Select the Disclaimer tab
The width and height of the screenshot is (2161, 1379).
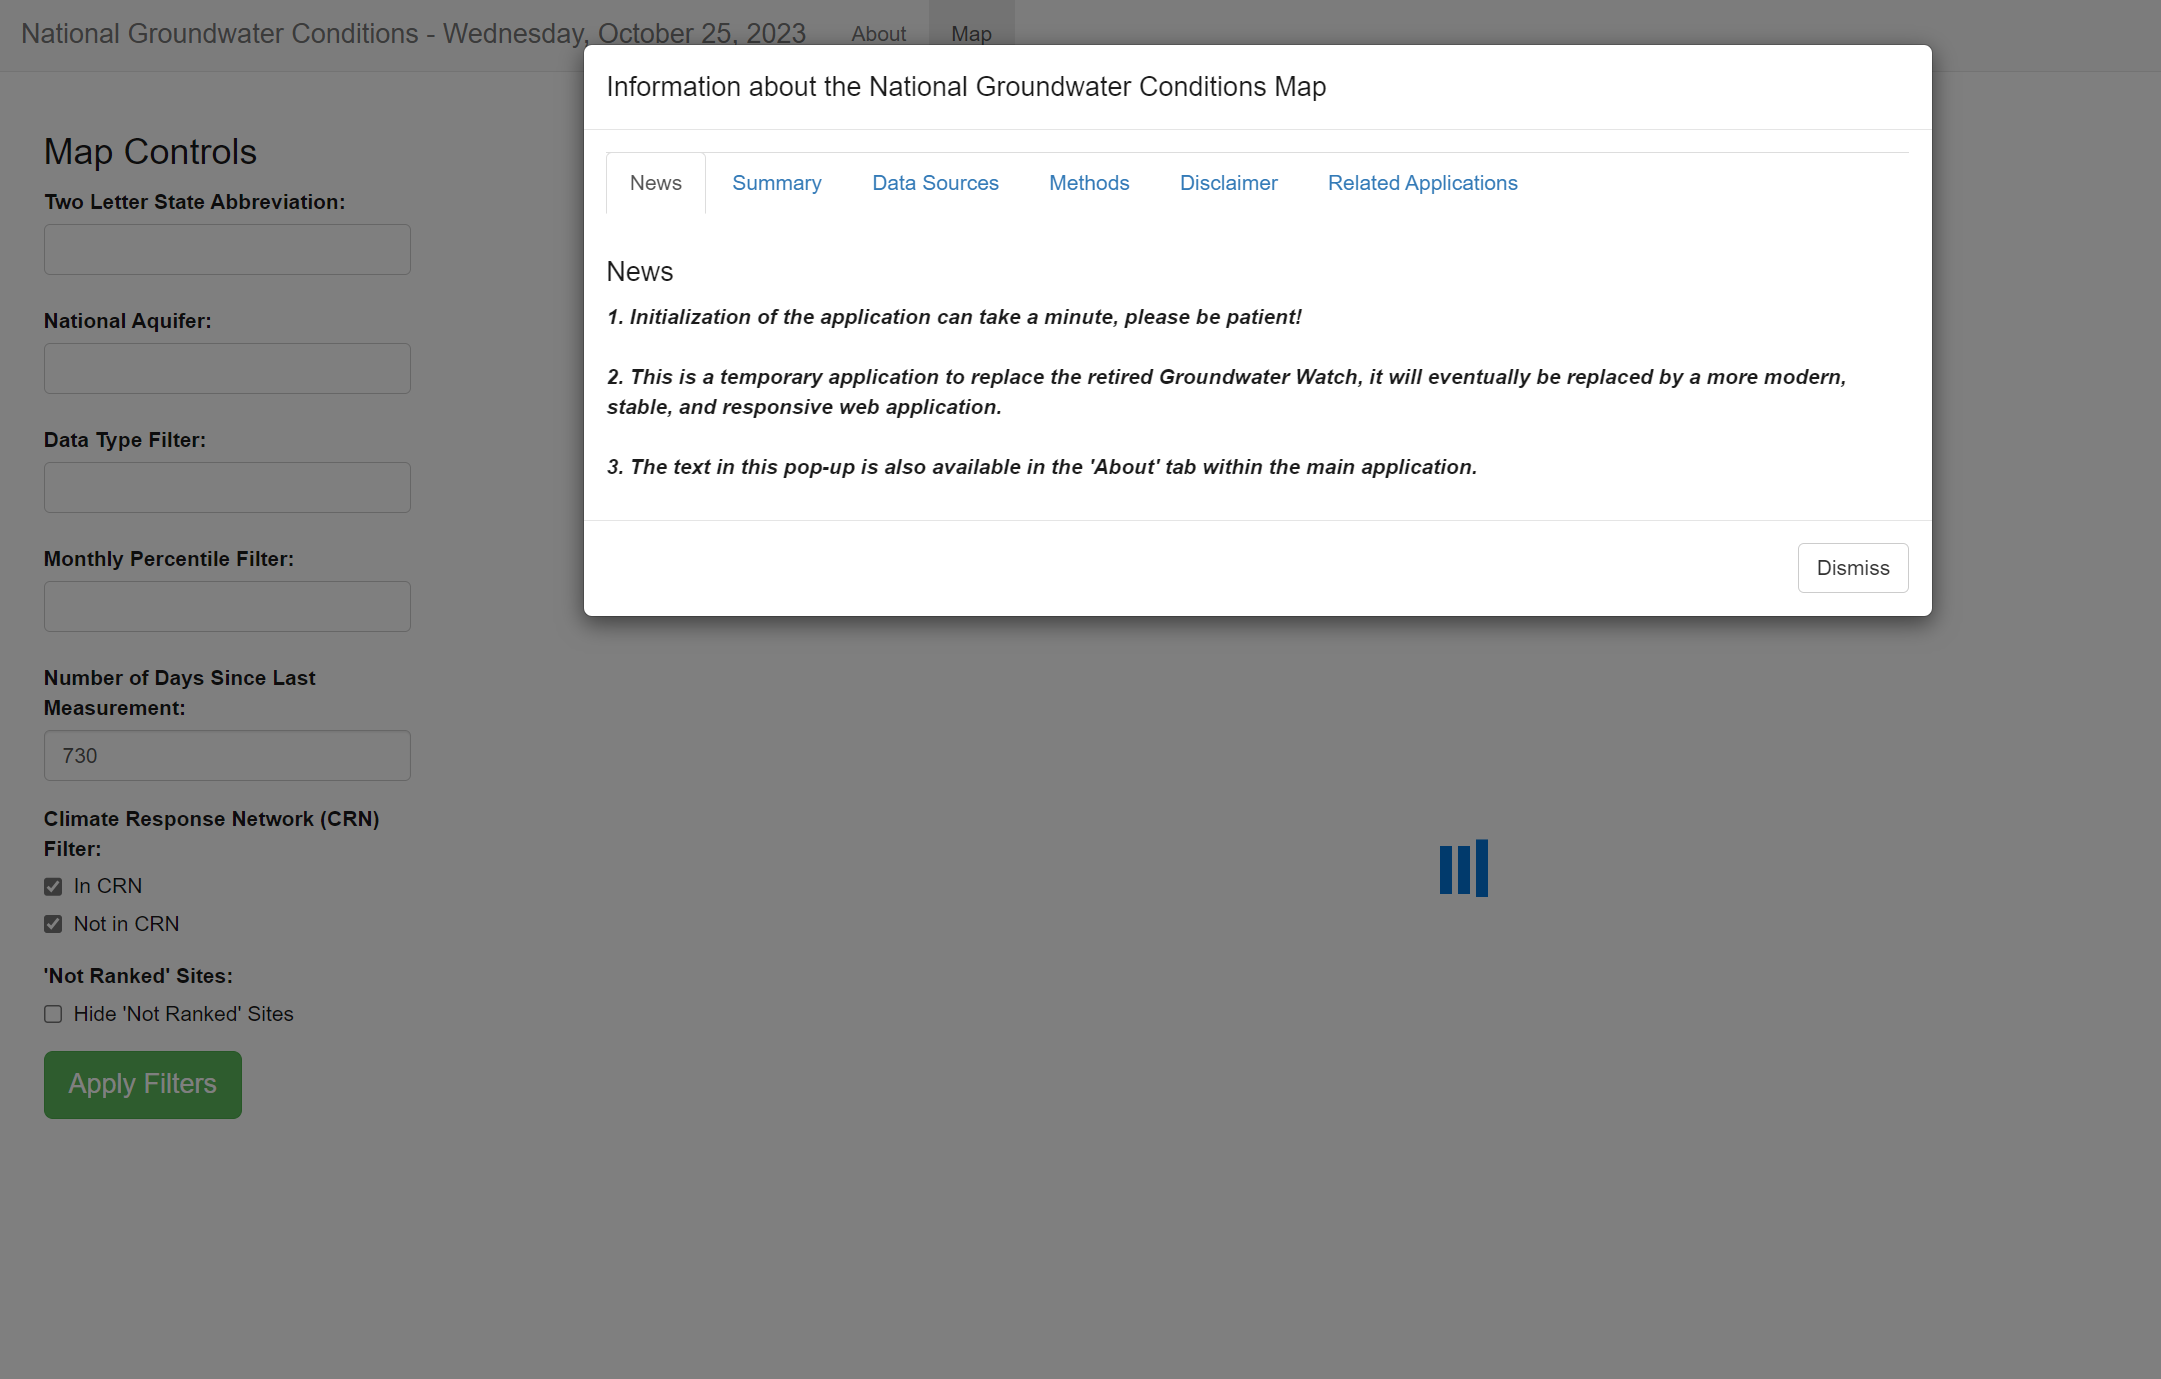[1227, 183]
